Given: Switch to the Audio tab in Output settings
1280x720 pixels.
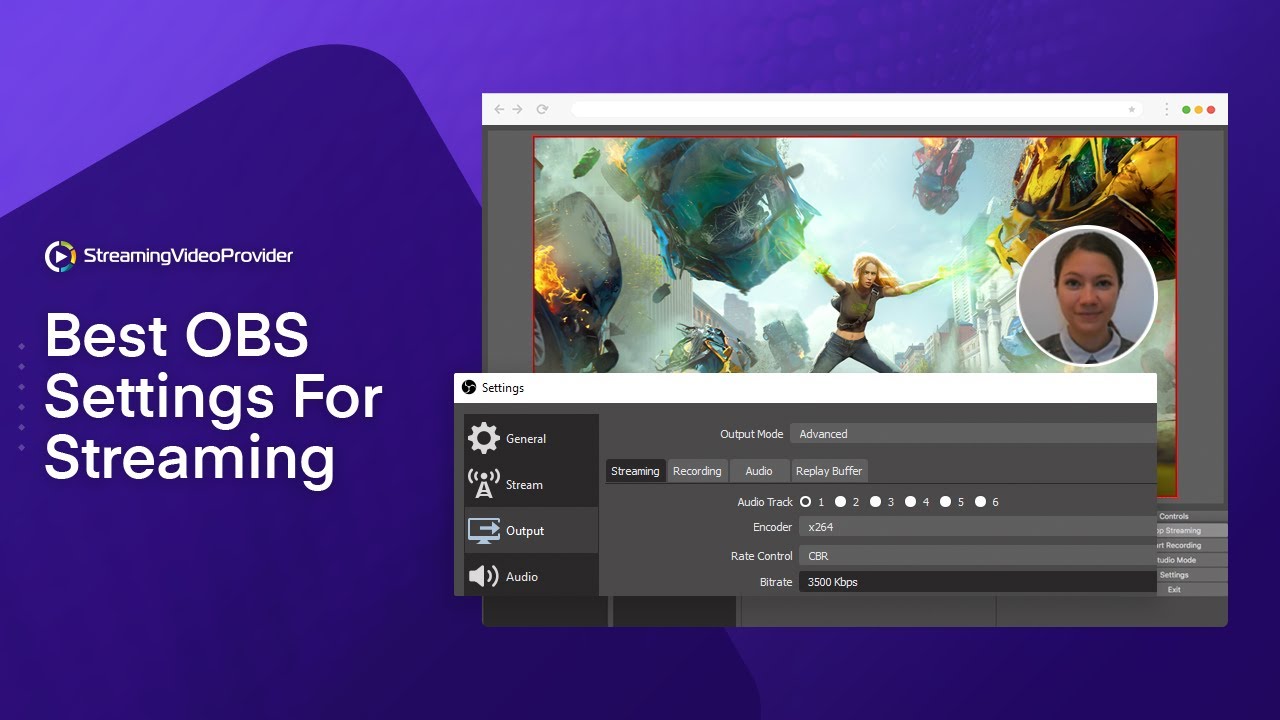Looking at the screenshot, I should tap(759, 471).
